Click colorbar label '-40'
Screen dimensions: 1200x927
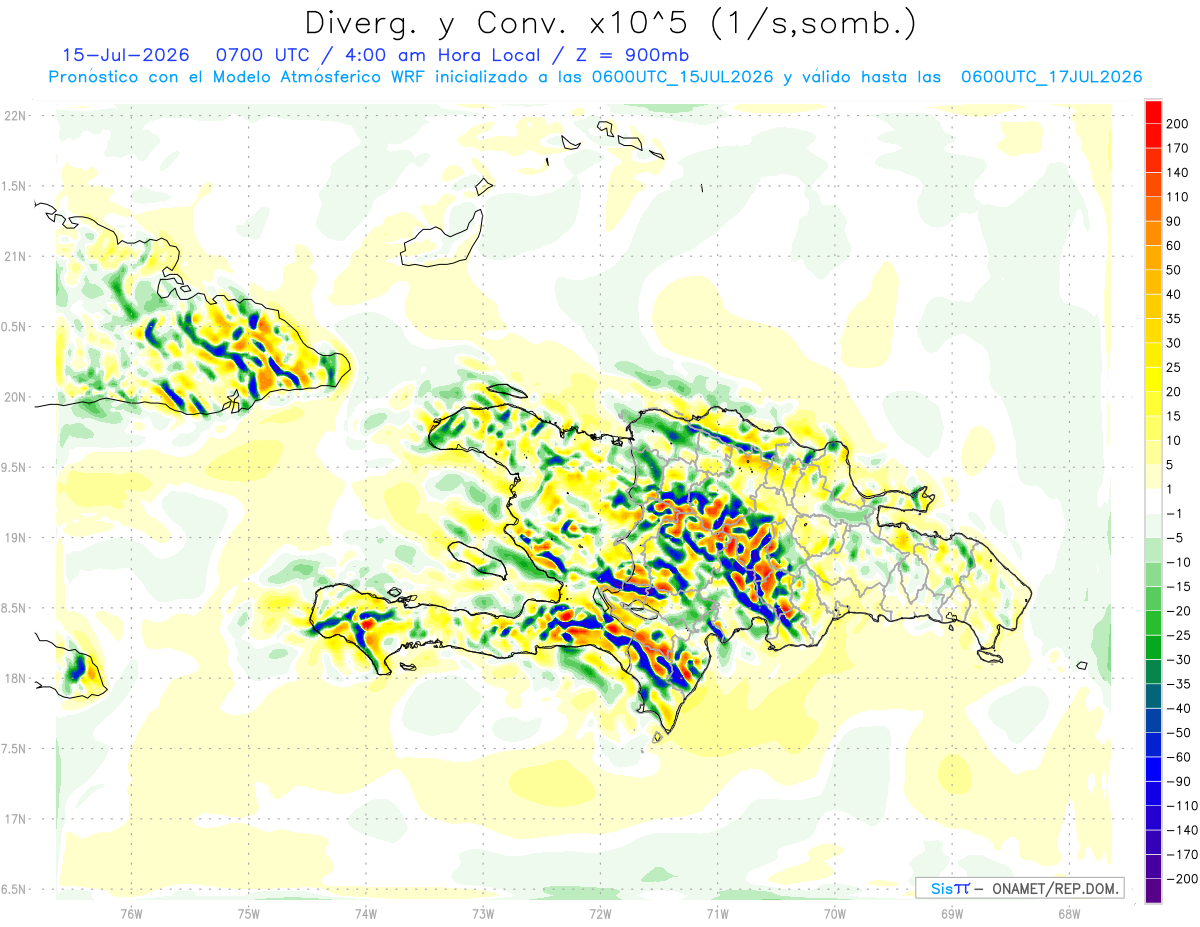point(1178,708)
